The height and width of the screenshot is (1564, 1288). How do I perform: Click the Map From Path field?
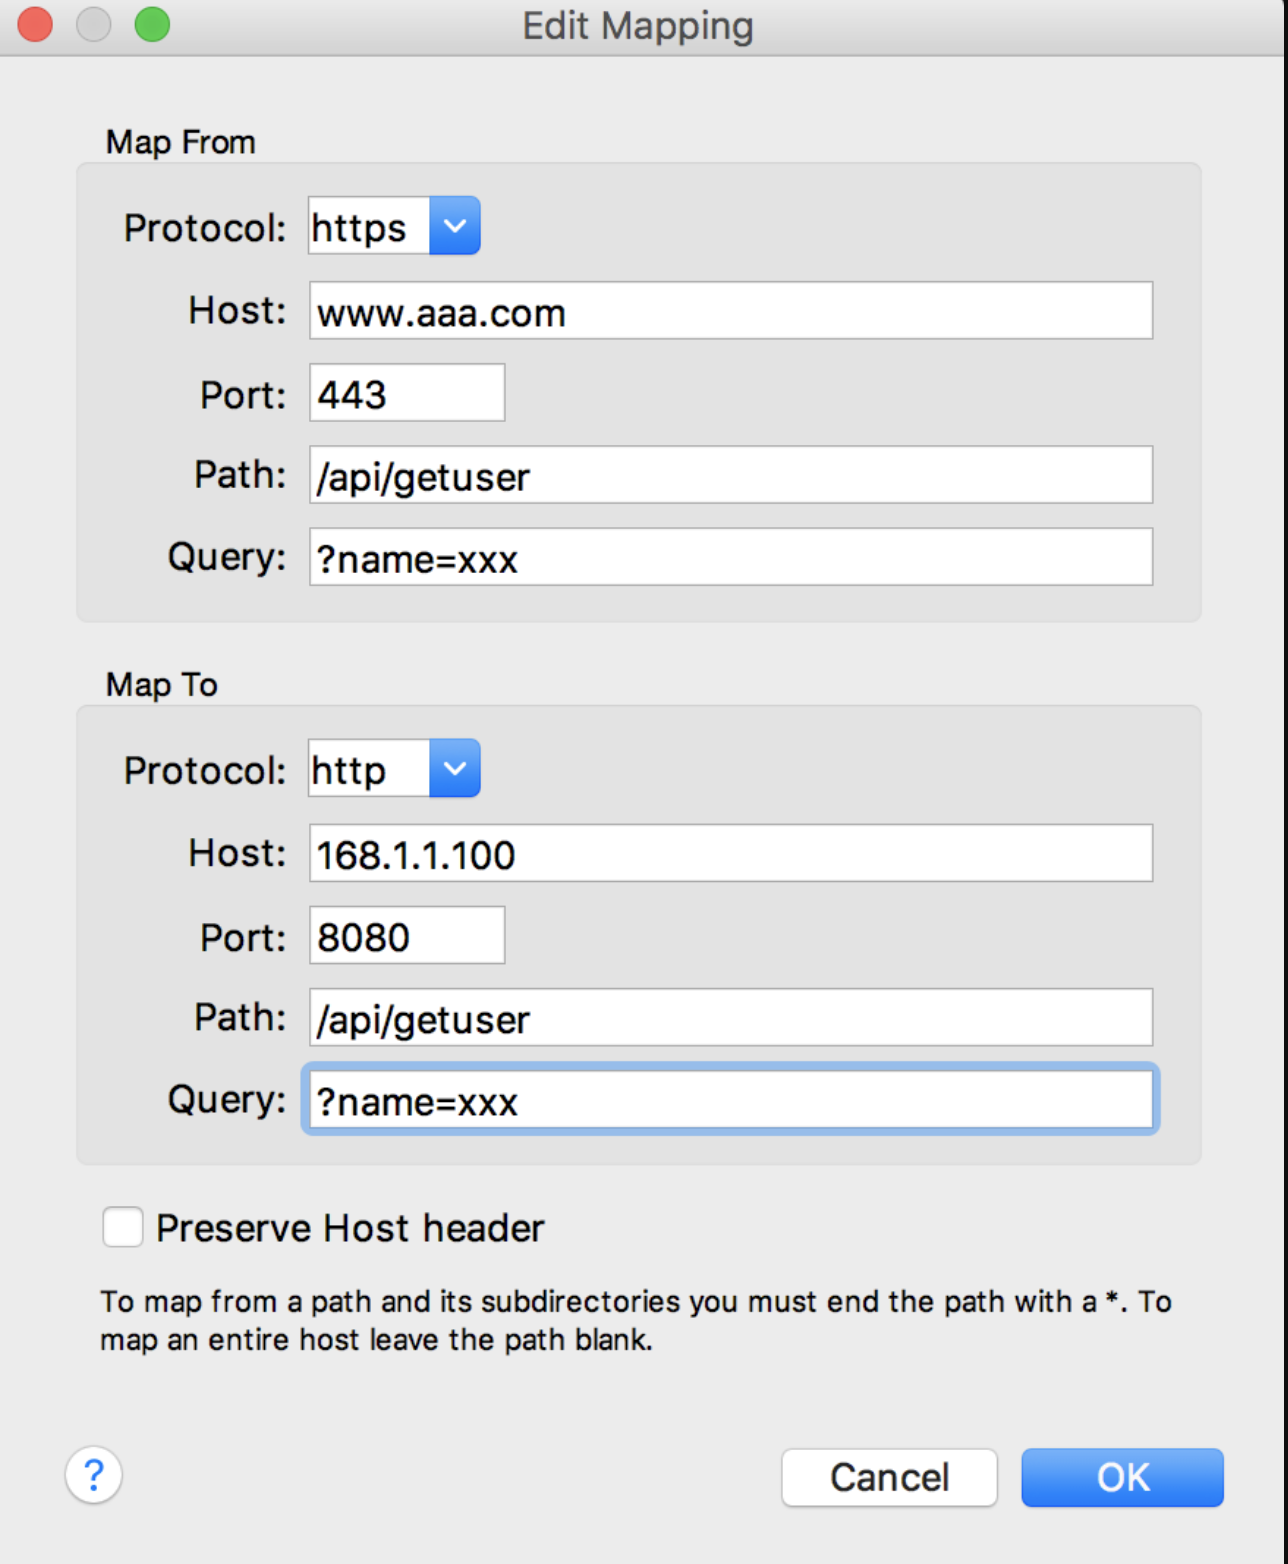730,475
